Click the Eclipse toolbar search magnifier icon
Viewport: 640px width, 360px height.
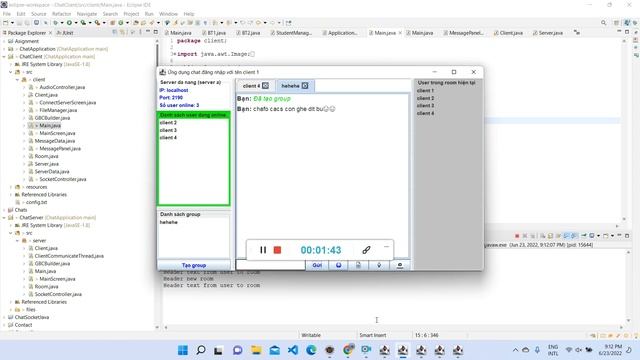click(x=603, y=23)
